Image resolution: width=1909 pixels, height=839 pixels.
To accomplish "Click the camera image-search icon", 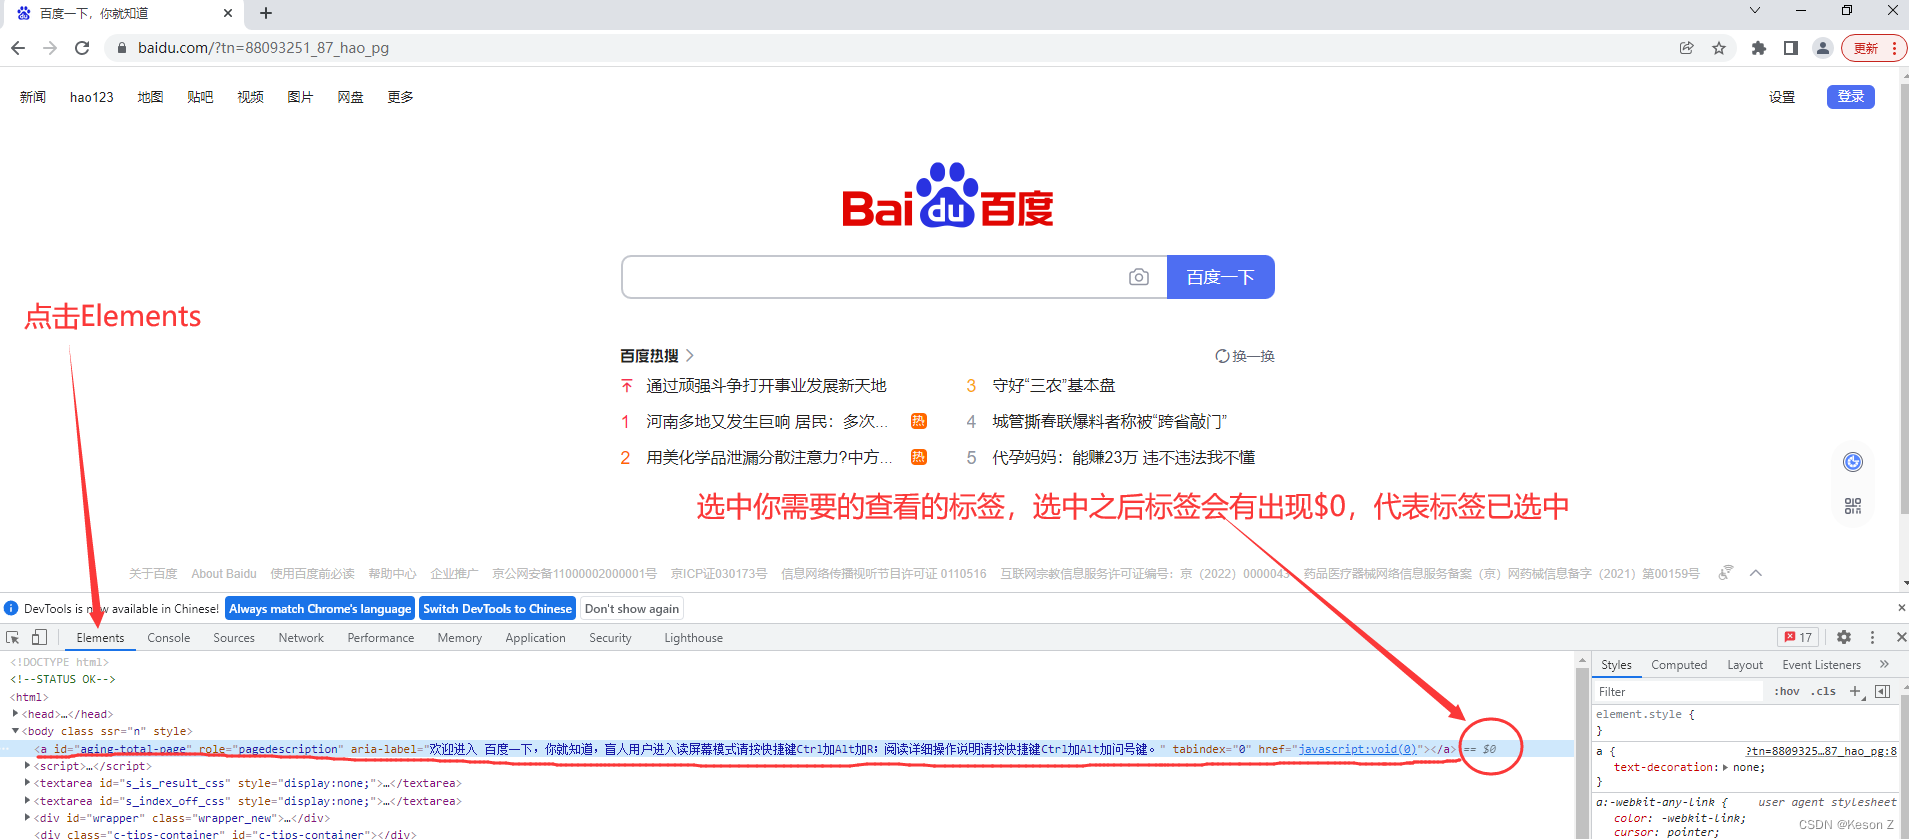I will tap(1139, 277).
